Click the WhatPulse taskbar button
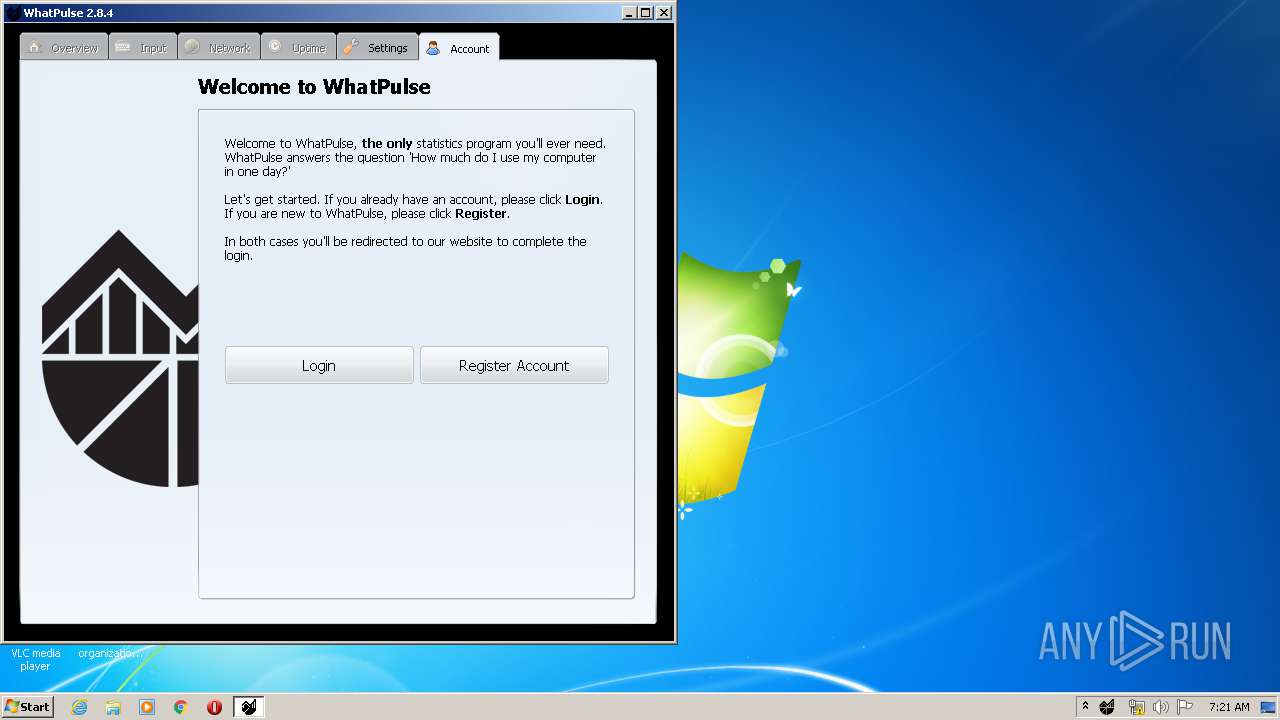 249,707
